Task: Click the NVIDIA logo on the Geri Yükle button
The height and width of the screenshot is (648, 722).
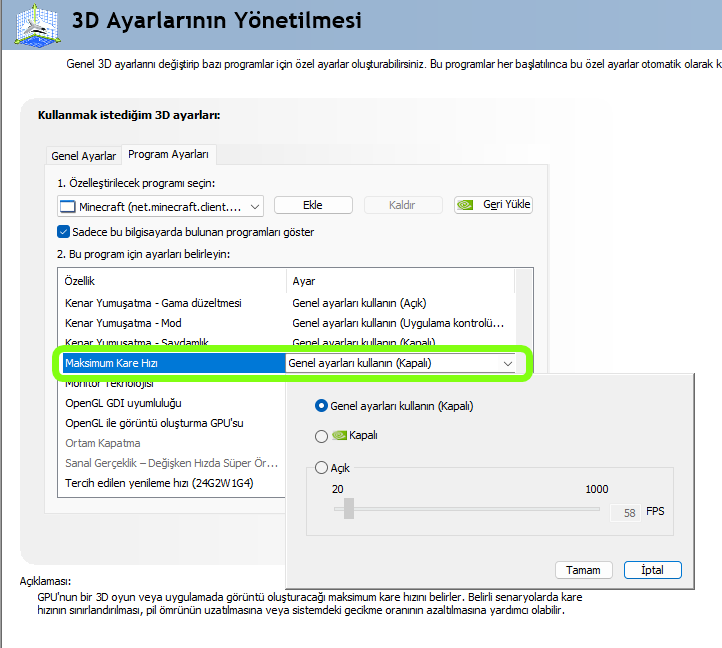Action: 466,205
